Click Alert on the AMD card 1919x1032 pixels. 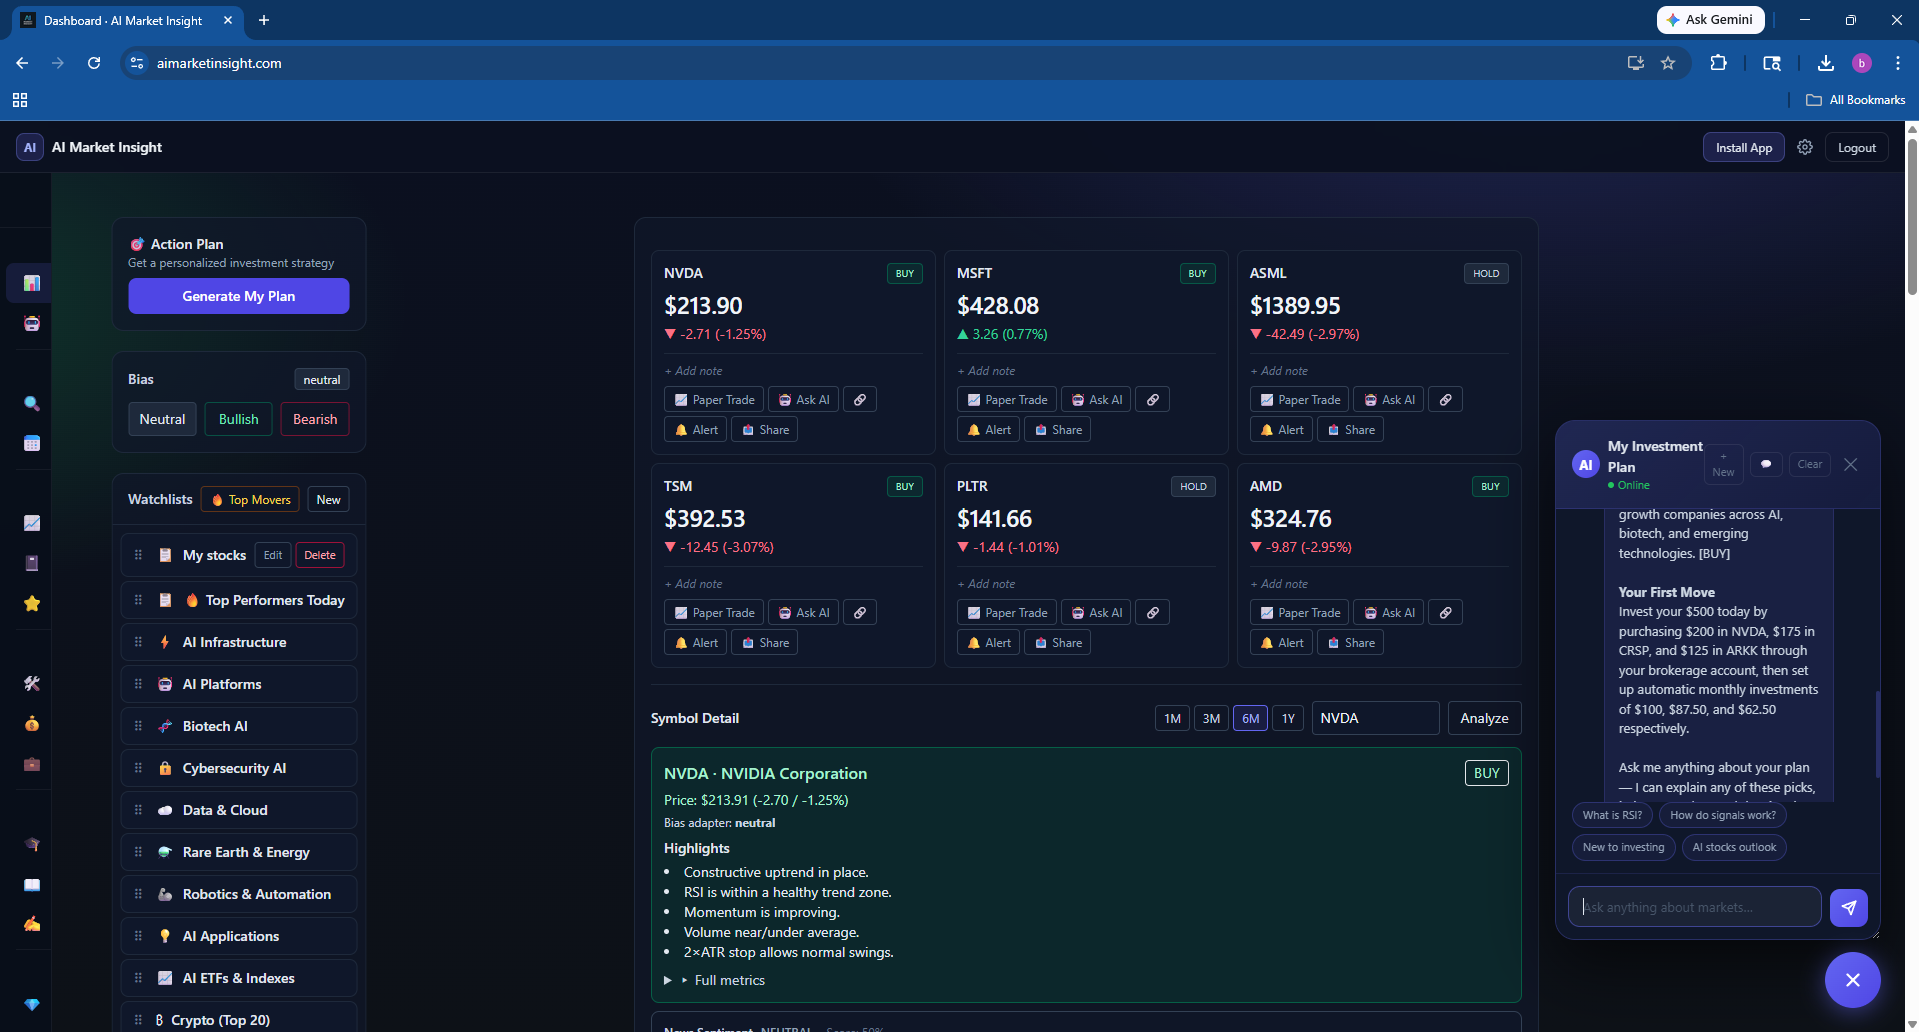[x=1281, y=643]
